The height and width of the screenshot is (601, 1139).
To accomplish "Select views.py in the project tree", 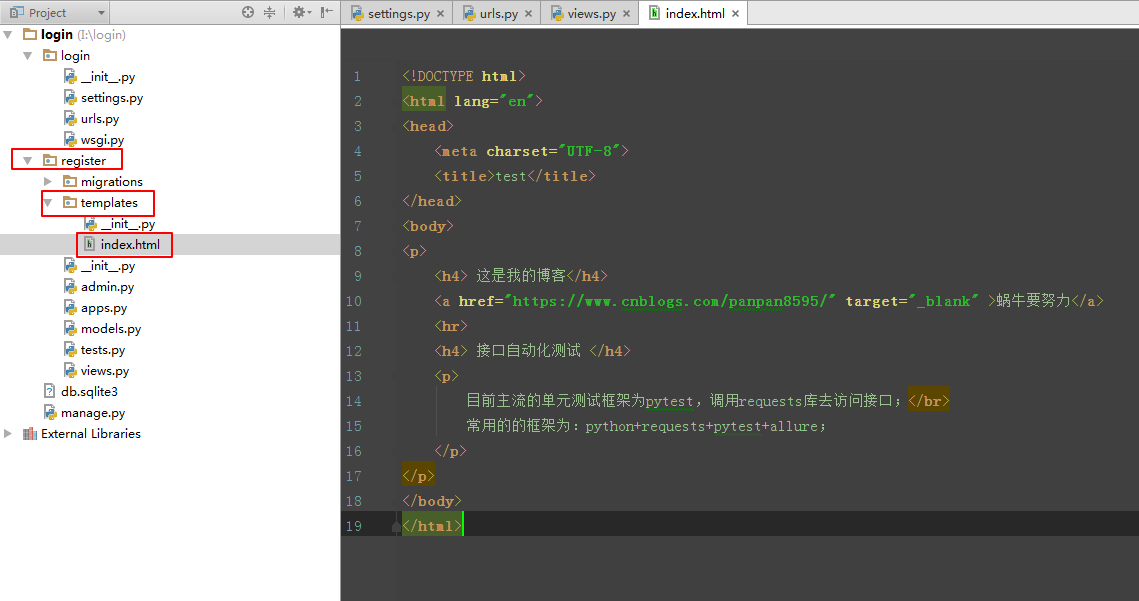I will pos(97,371).
